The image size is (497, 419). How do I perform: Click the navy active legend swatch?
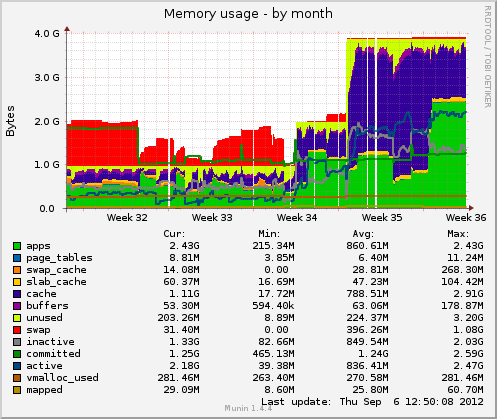pos(17,366)
